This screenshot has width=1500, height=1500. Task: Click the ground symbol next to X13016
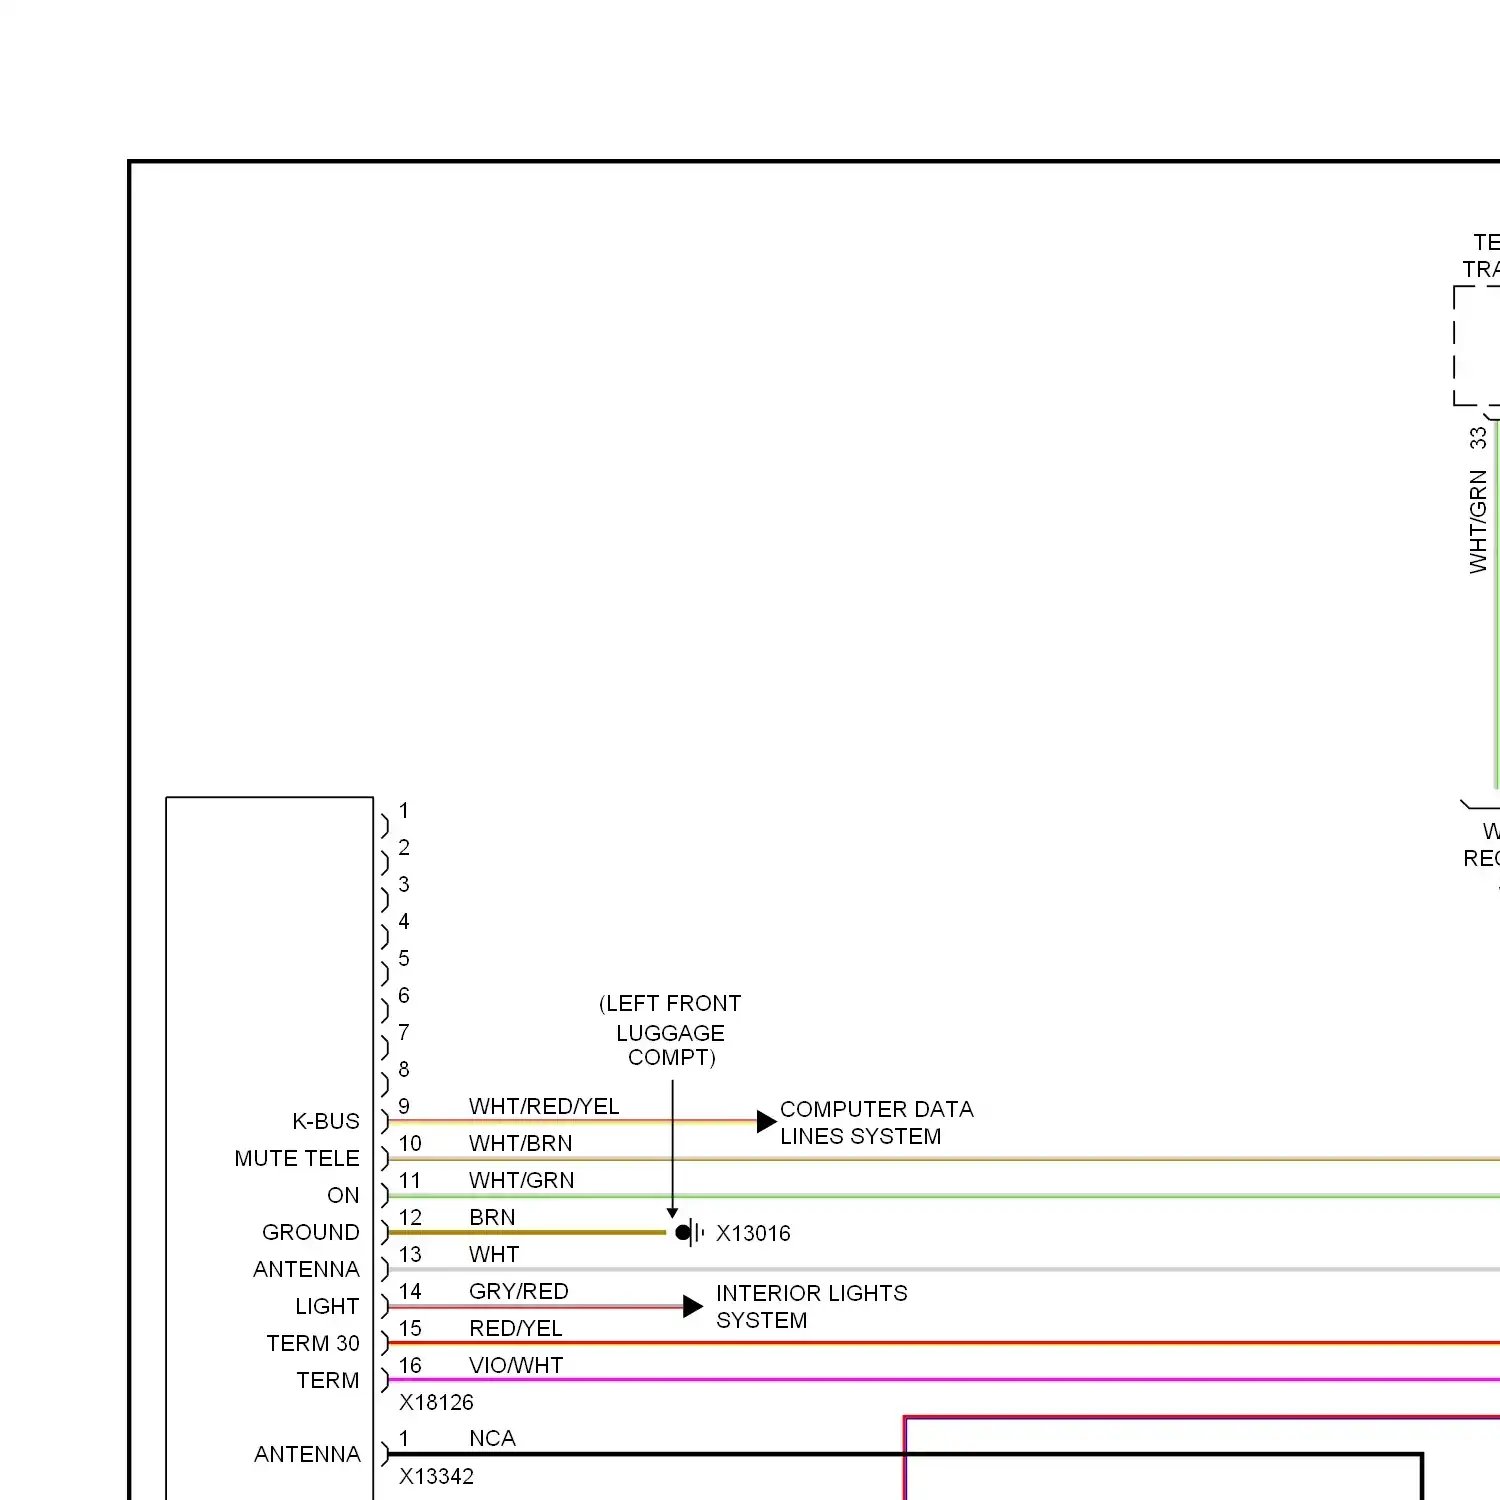[x=690, y=1232]
